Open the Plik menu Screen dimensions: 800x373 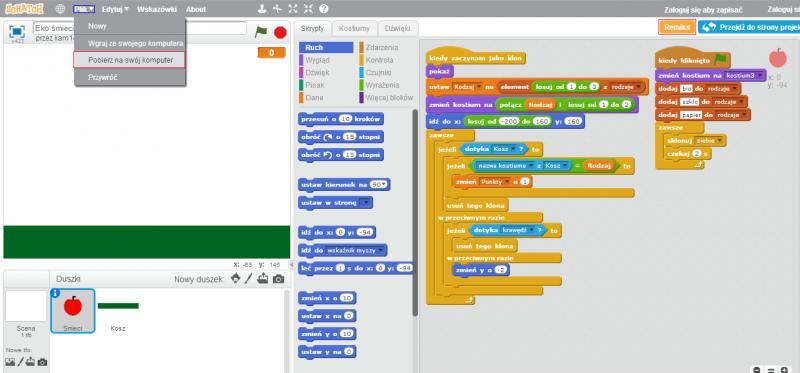click(x=84, y=9)
